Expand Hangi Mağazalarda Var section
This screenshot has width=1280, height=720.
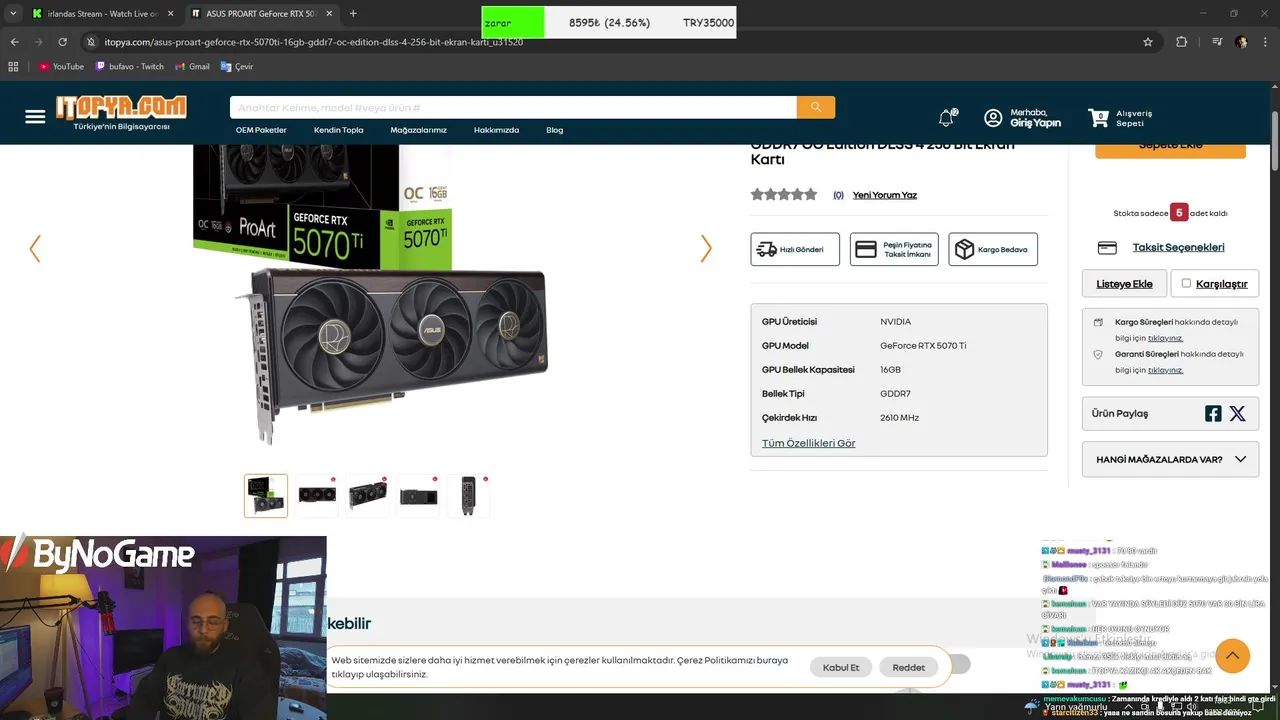click(1170, 460)
